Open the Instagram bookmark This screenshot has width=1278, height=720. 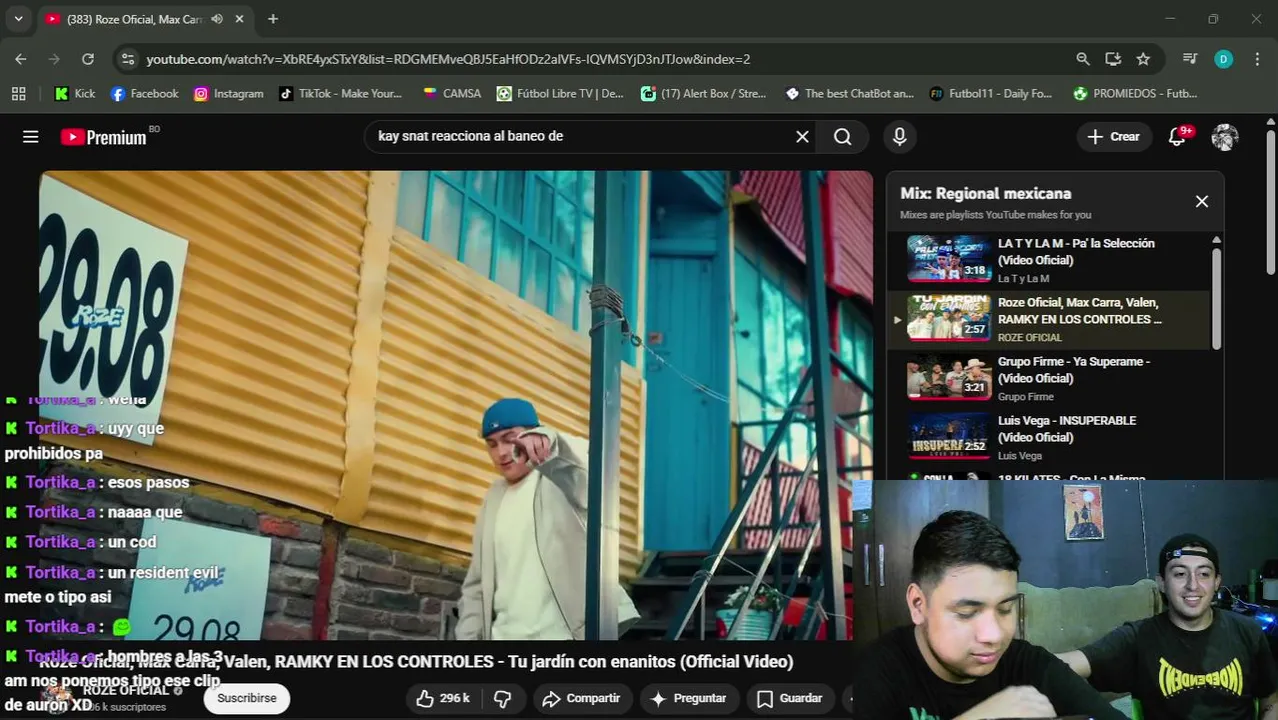click(228, 93)
